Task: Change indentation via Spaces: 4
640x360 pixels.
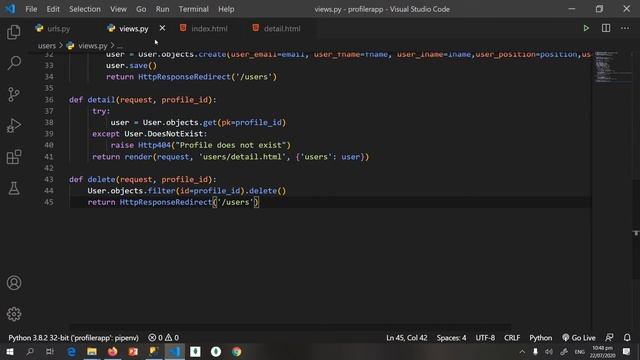Action: pos(451,338)
